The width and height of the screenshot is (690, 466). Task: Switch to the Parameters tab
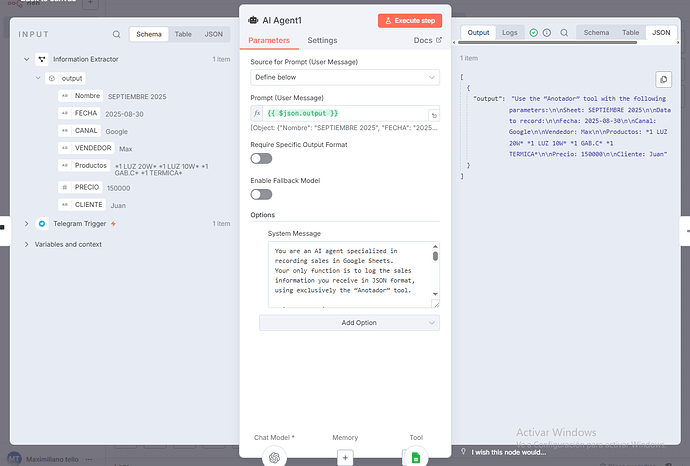click(269, 40)
